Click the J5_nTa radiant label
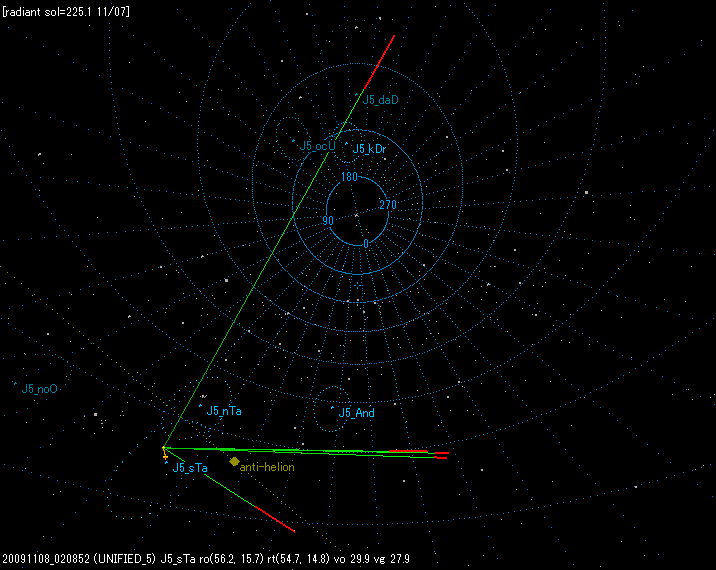 click(224, 411)
